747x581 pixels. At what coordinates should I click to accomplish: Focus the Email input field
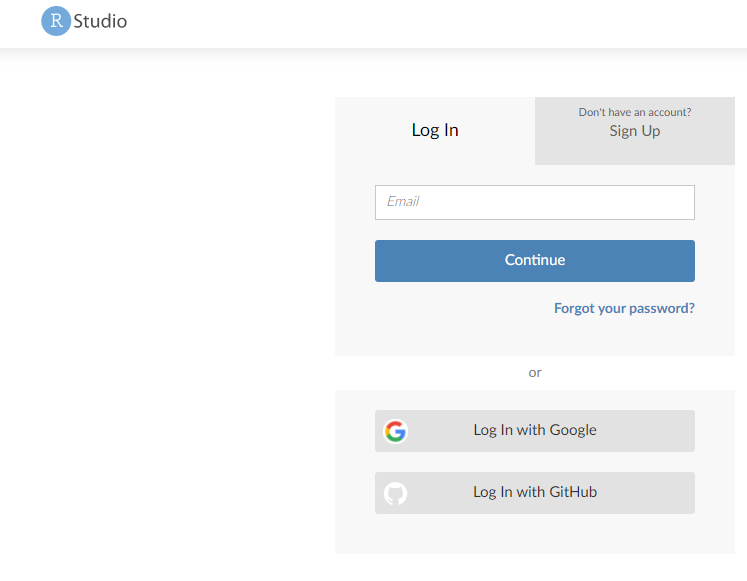535,202
